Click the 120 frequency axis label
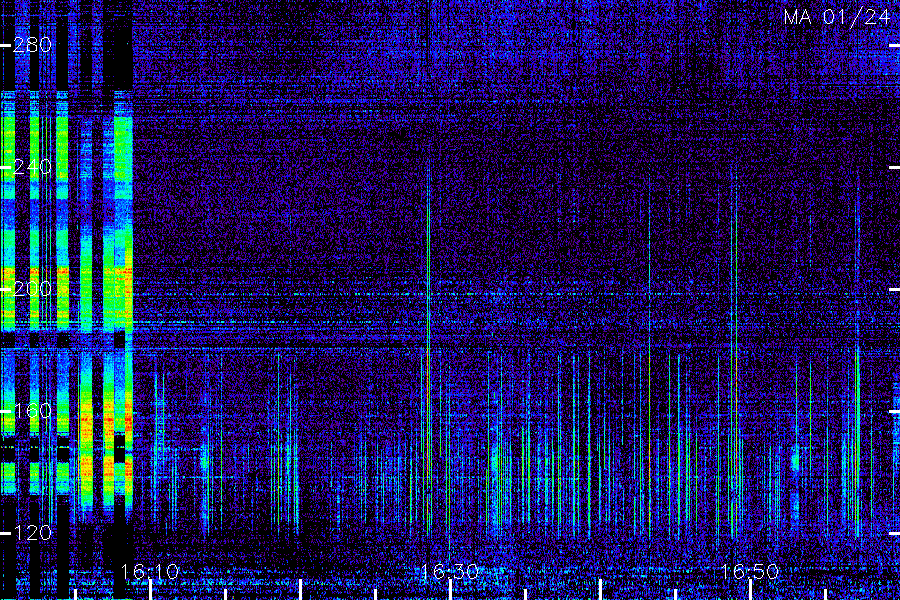Screen dimensions: 900x600 tap(32, 533)
